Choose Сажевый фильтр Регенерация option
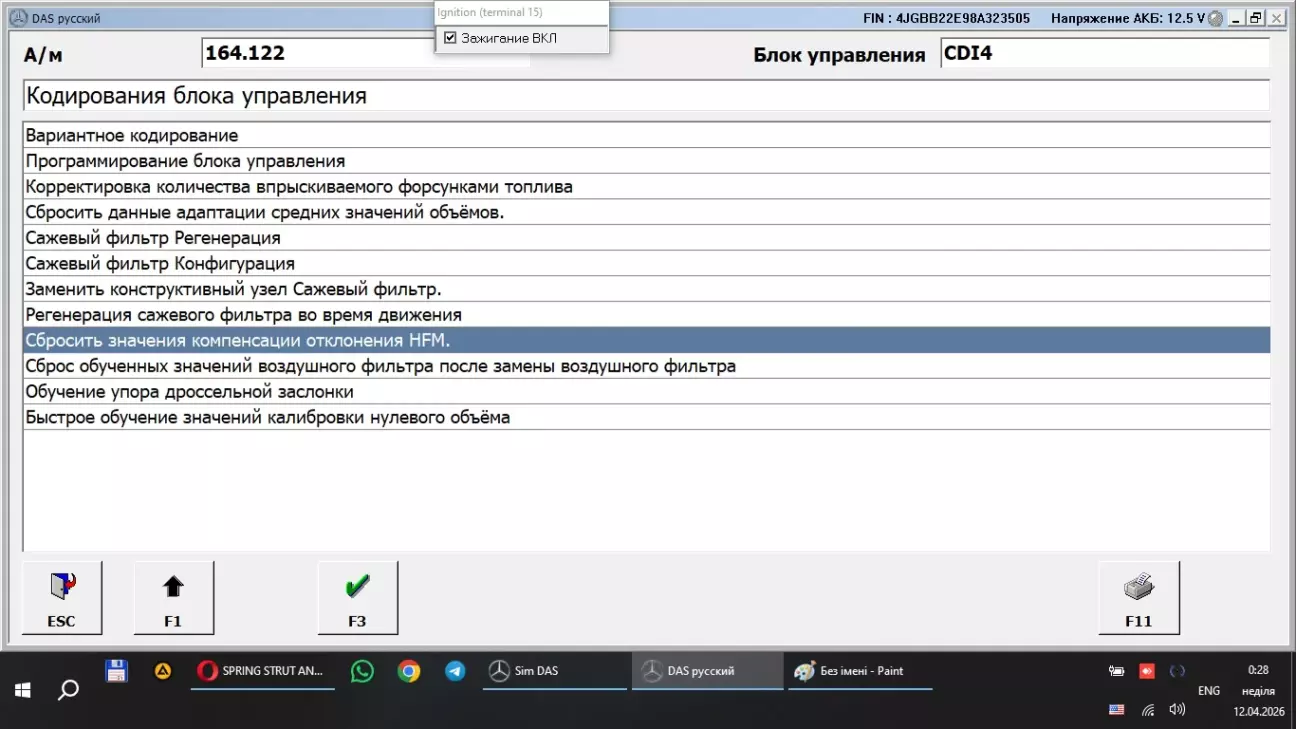The height and width of the screenshot is (729, 1296). coord(153,238)
